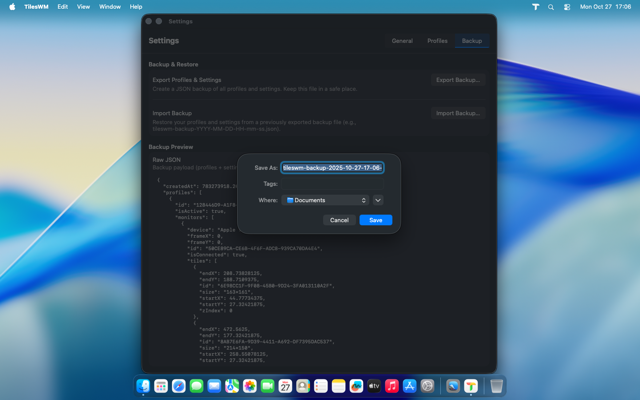This screenshot has width=640, height=400.
Task: Open Control Center in menu bar
Action: (x=567, y=7)
